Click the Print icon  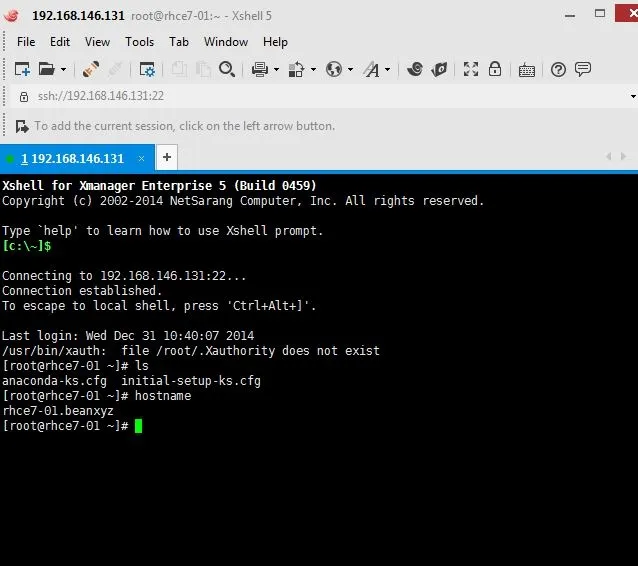click(260, 69)
